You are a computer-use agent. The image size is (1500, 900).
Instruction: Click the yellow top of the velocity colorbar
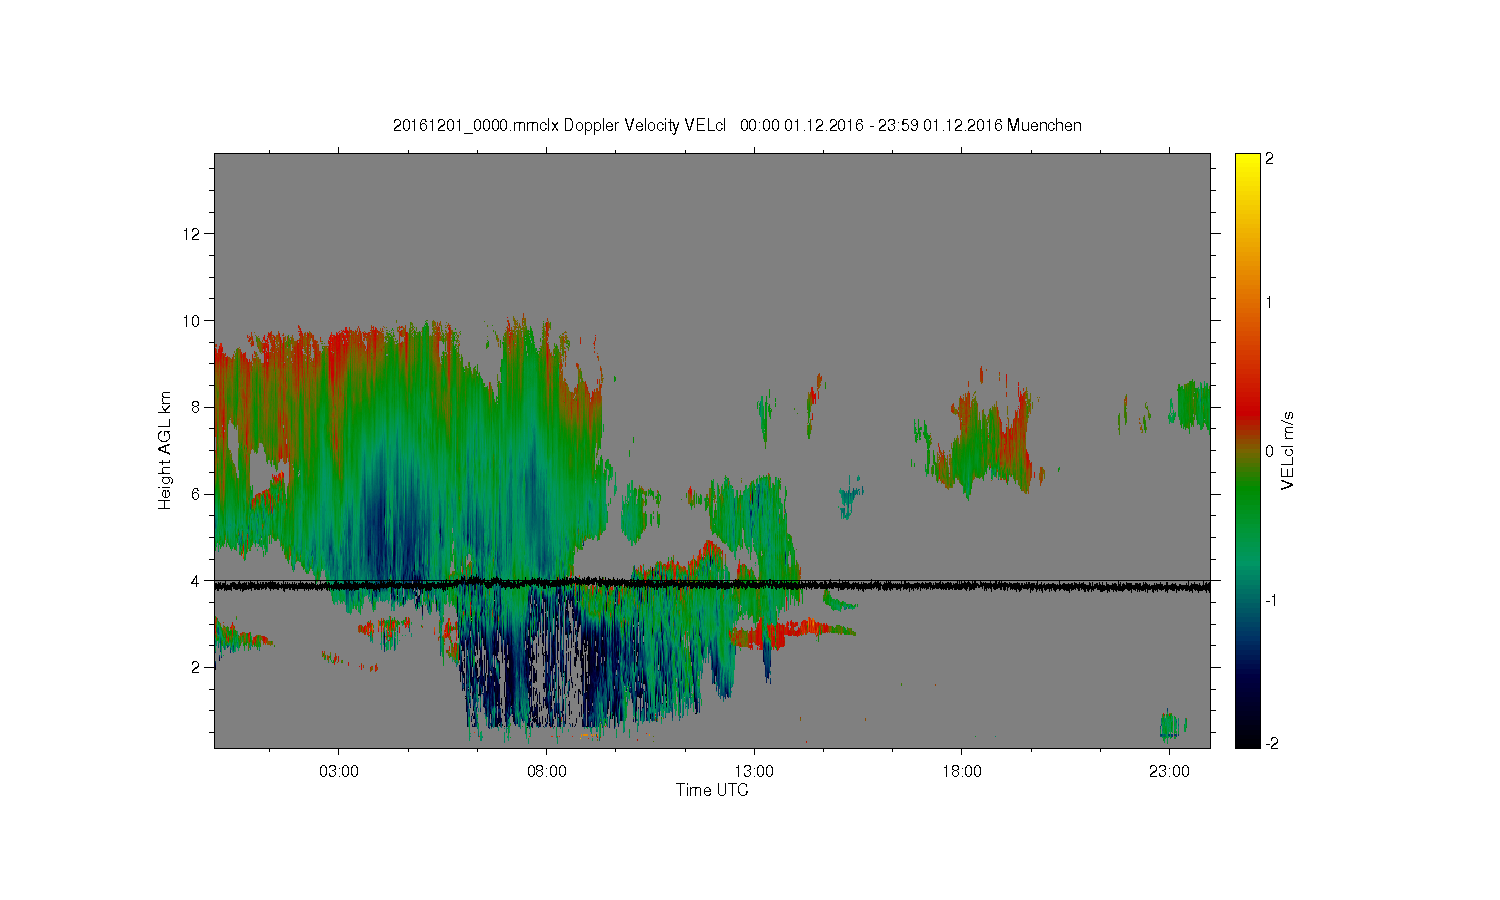1247,162
